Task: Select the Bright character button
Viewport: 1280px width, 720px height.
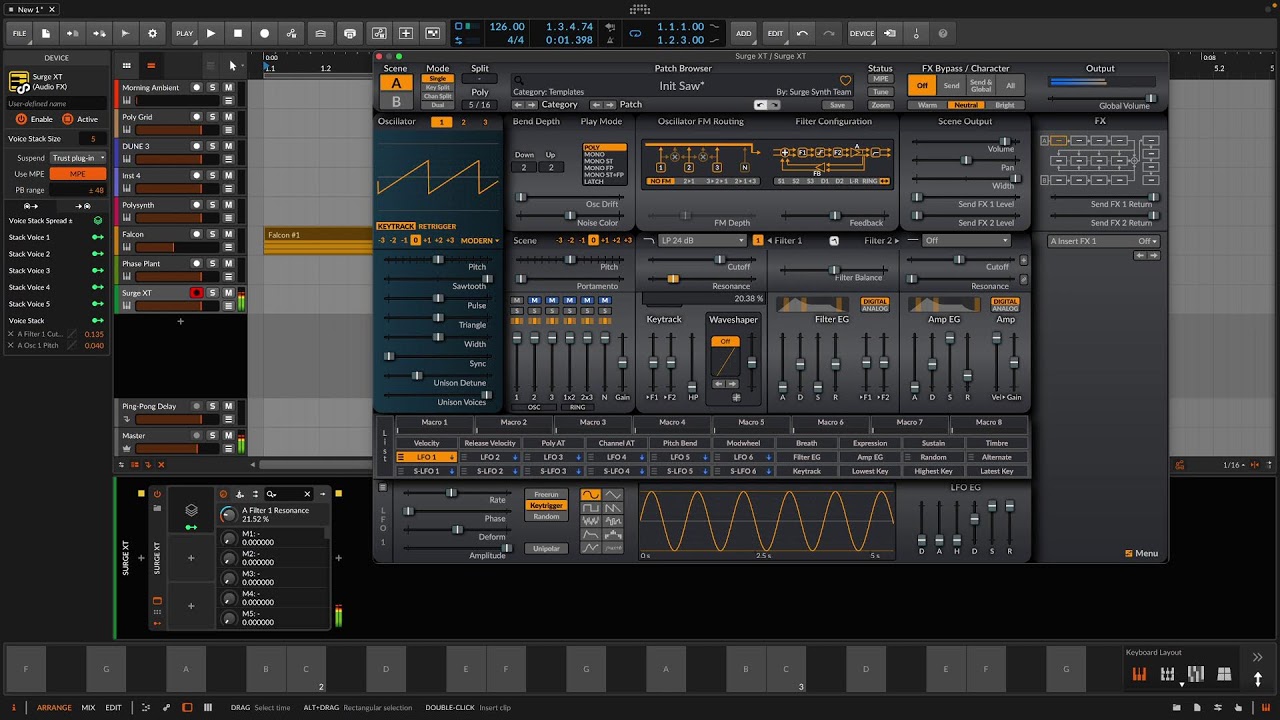Action: coord(1004,105)
